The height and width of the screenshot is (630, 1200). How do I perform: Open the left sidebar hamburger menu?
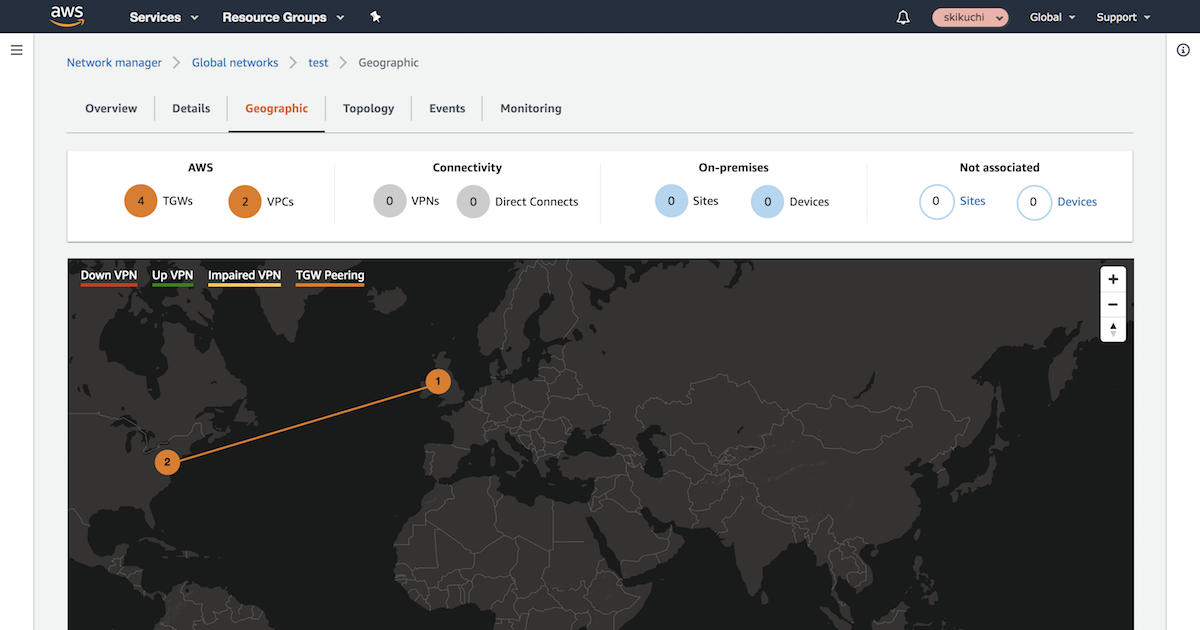tap(16, 49)
